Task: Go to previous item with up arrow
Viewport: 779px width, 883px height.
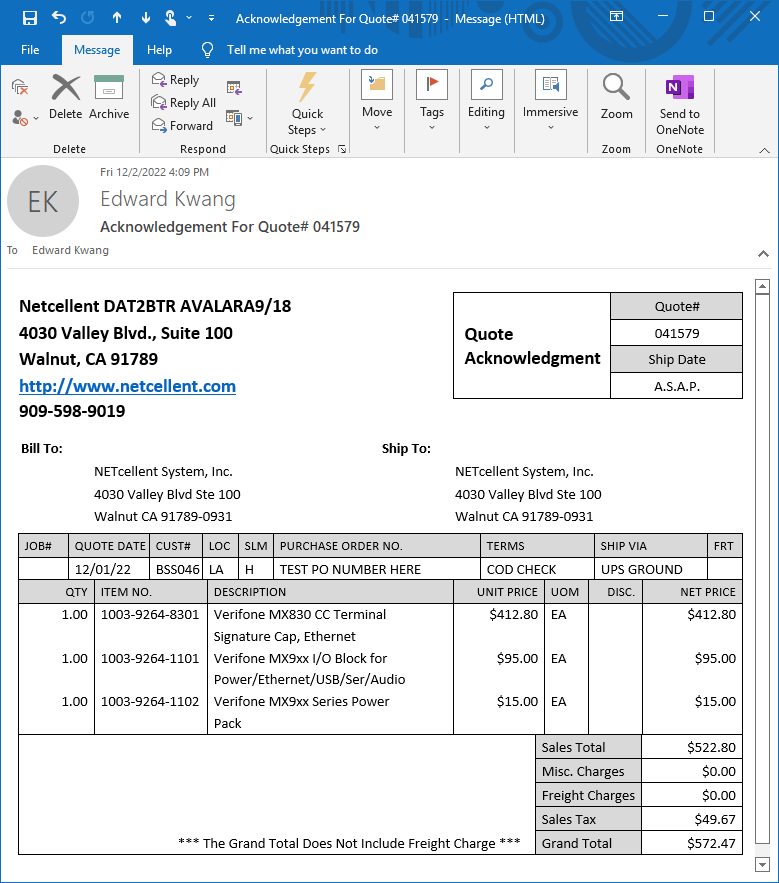Action: tap(117, 18)
